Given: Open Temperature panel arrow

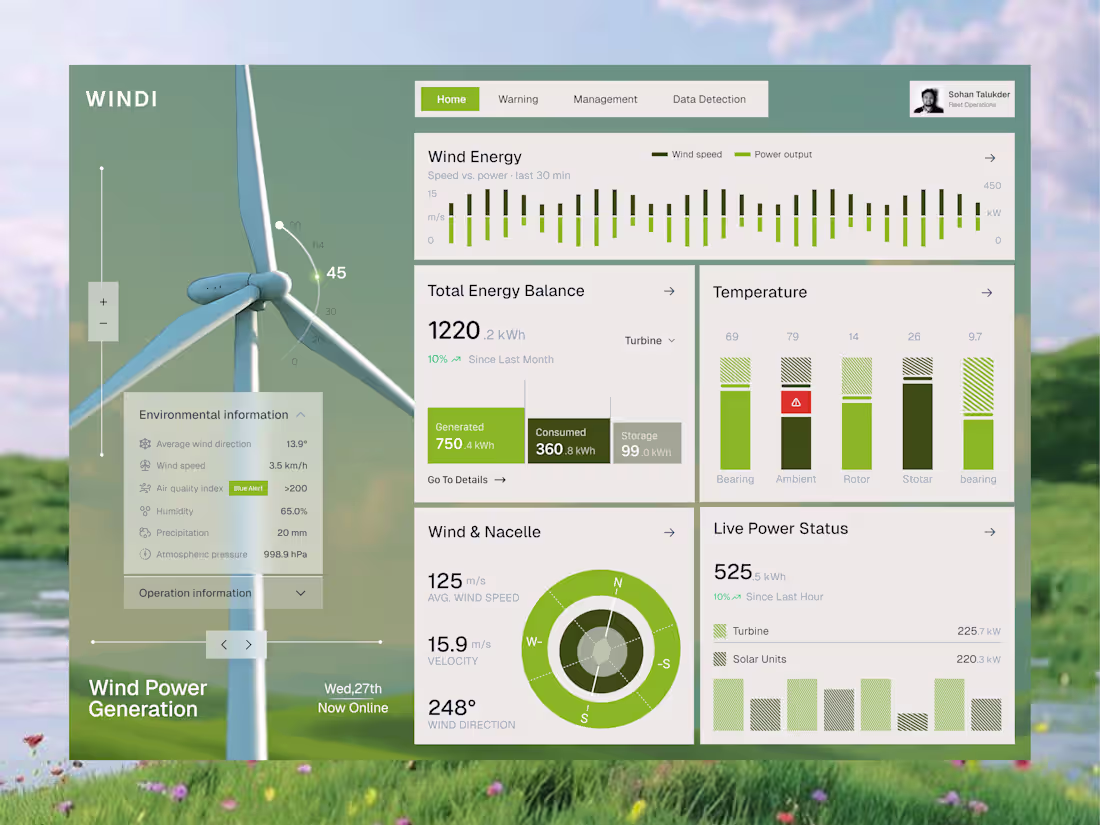Looking at the screenshot, I should point(986,292).
